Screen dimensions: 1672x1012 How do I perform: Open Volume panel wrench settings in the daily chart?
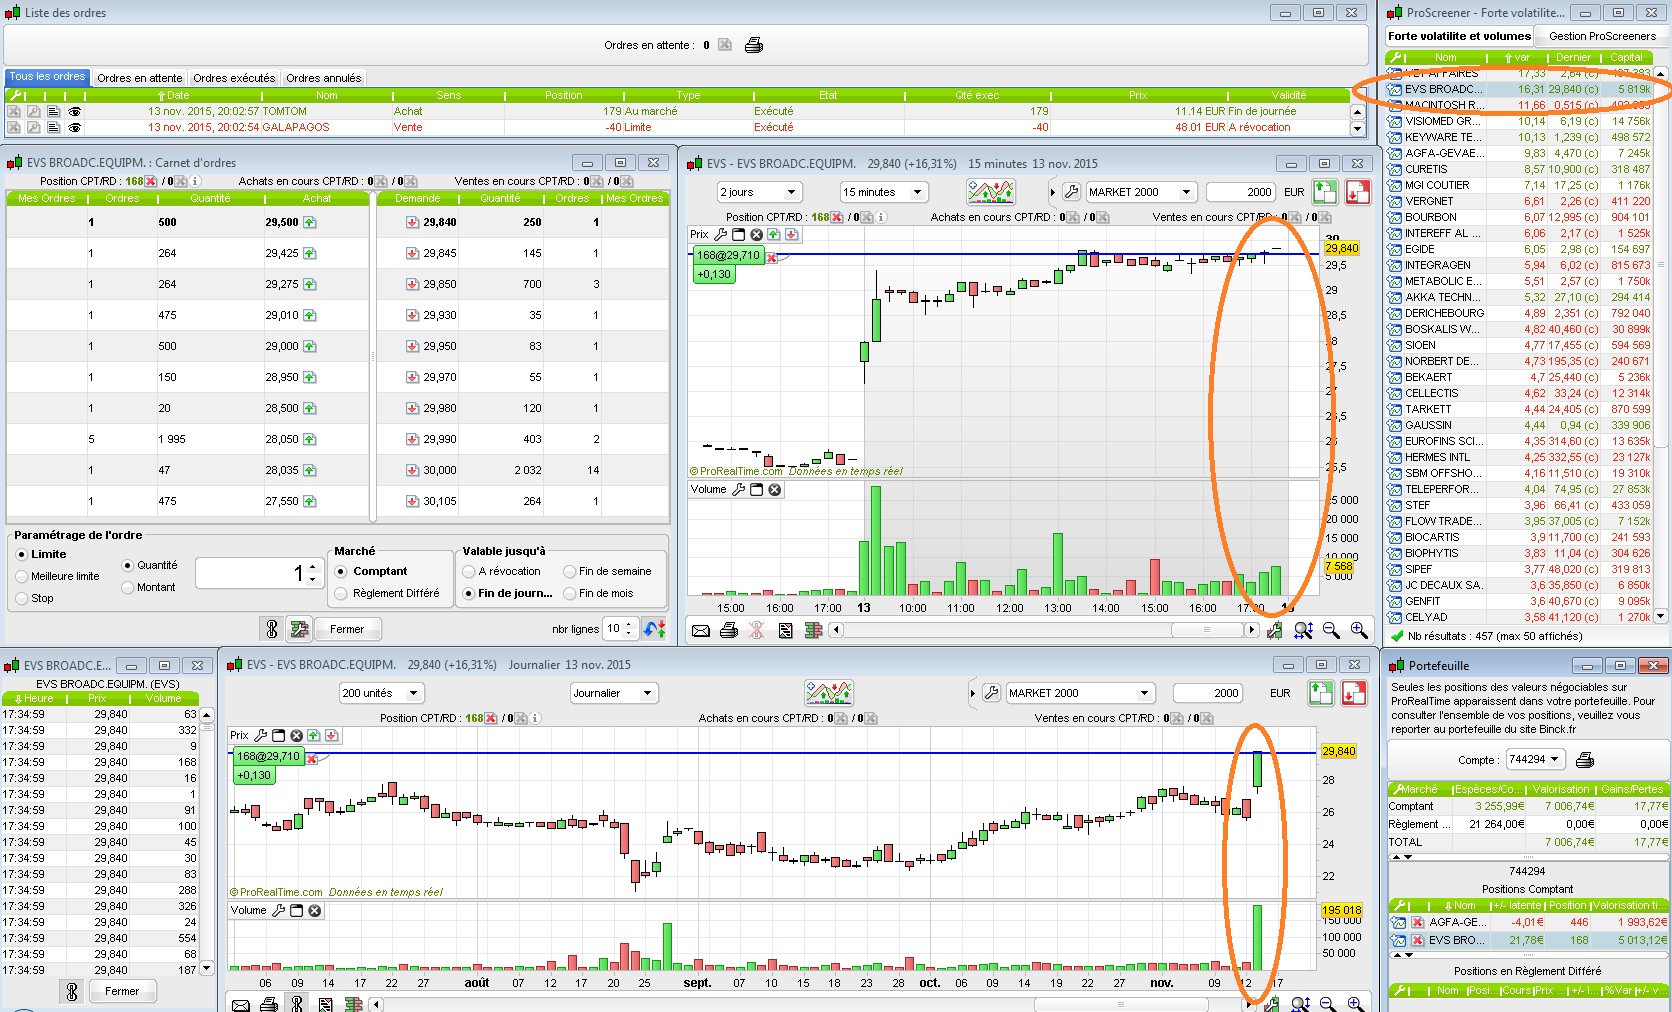279,911
